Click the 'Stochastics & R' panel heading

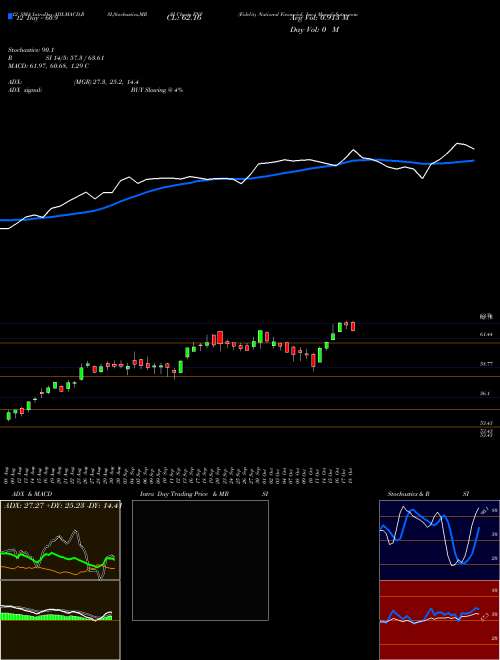(x=408, y=494)
